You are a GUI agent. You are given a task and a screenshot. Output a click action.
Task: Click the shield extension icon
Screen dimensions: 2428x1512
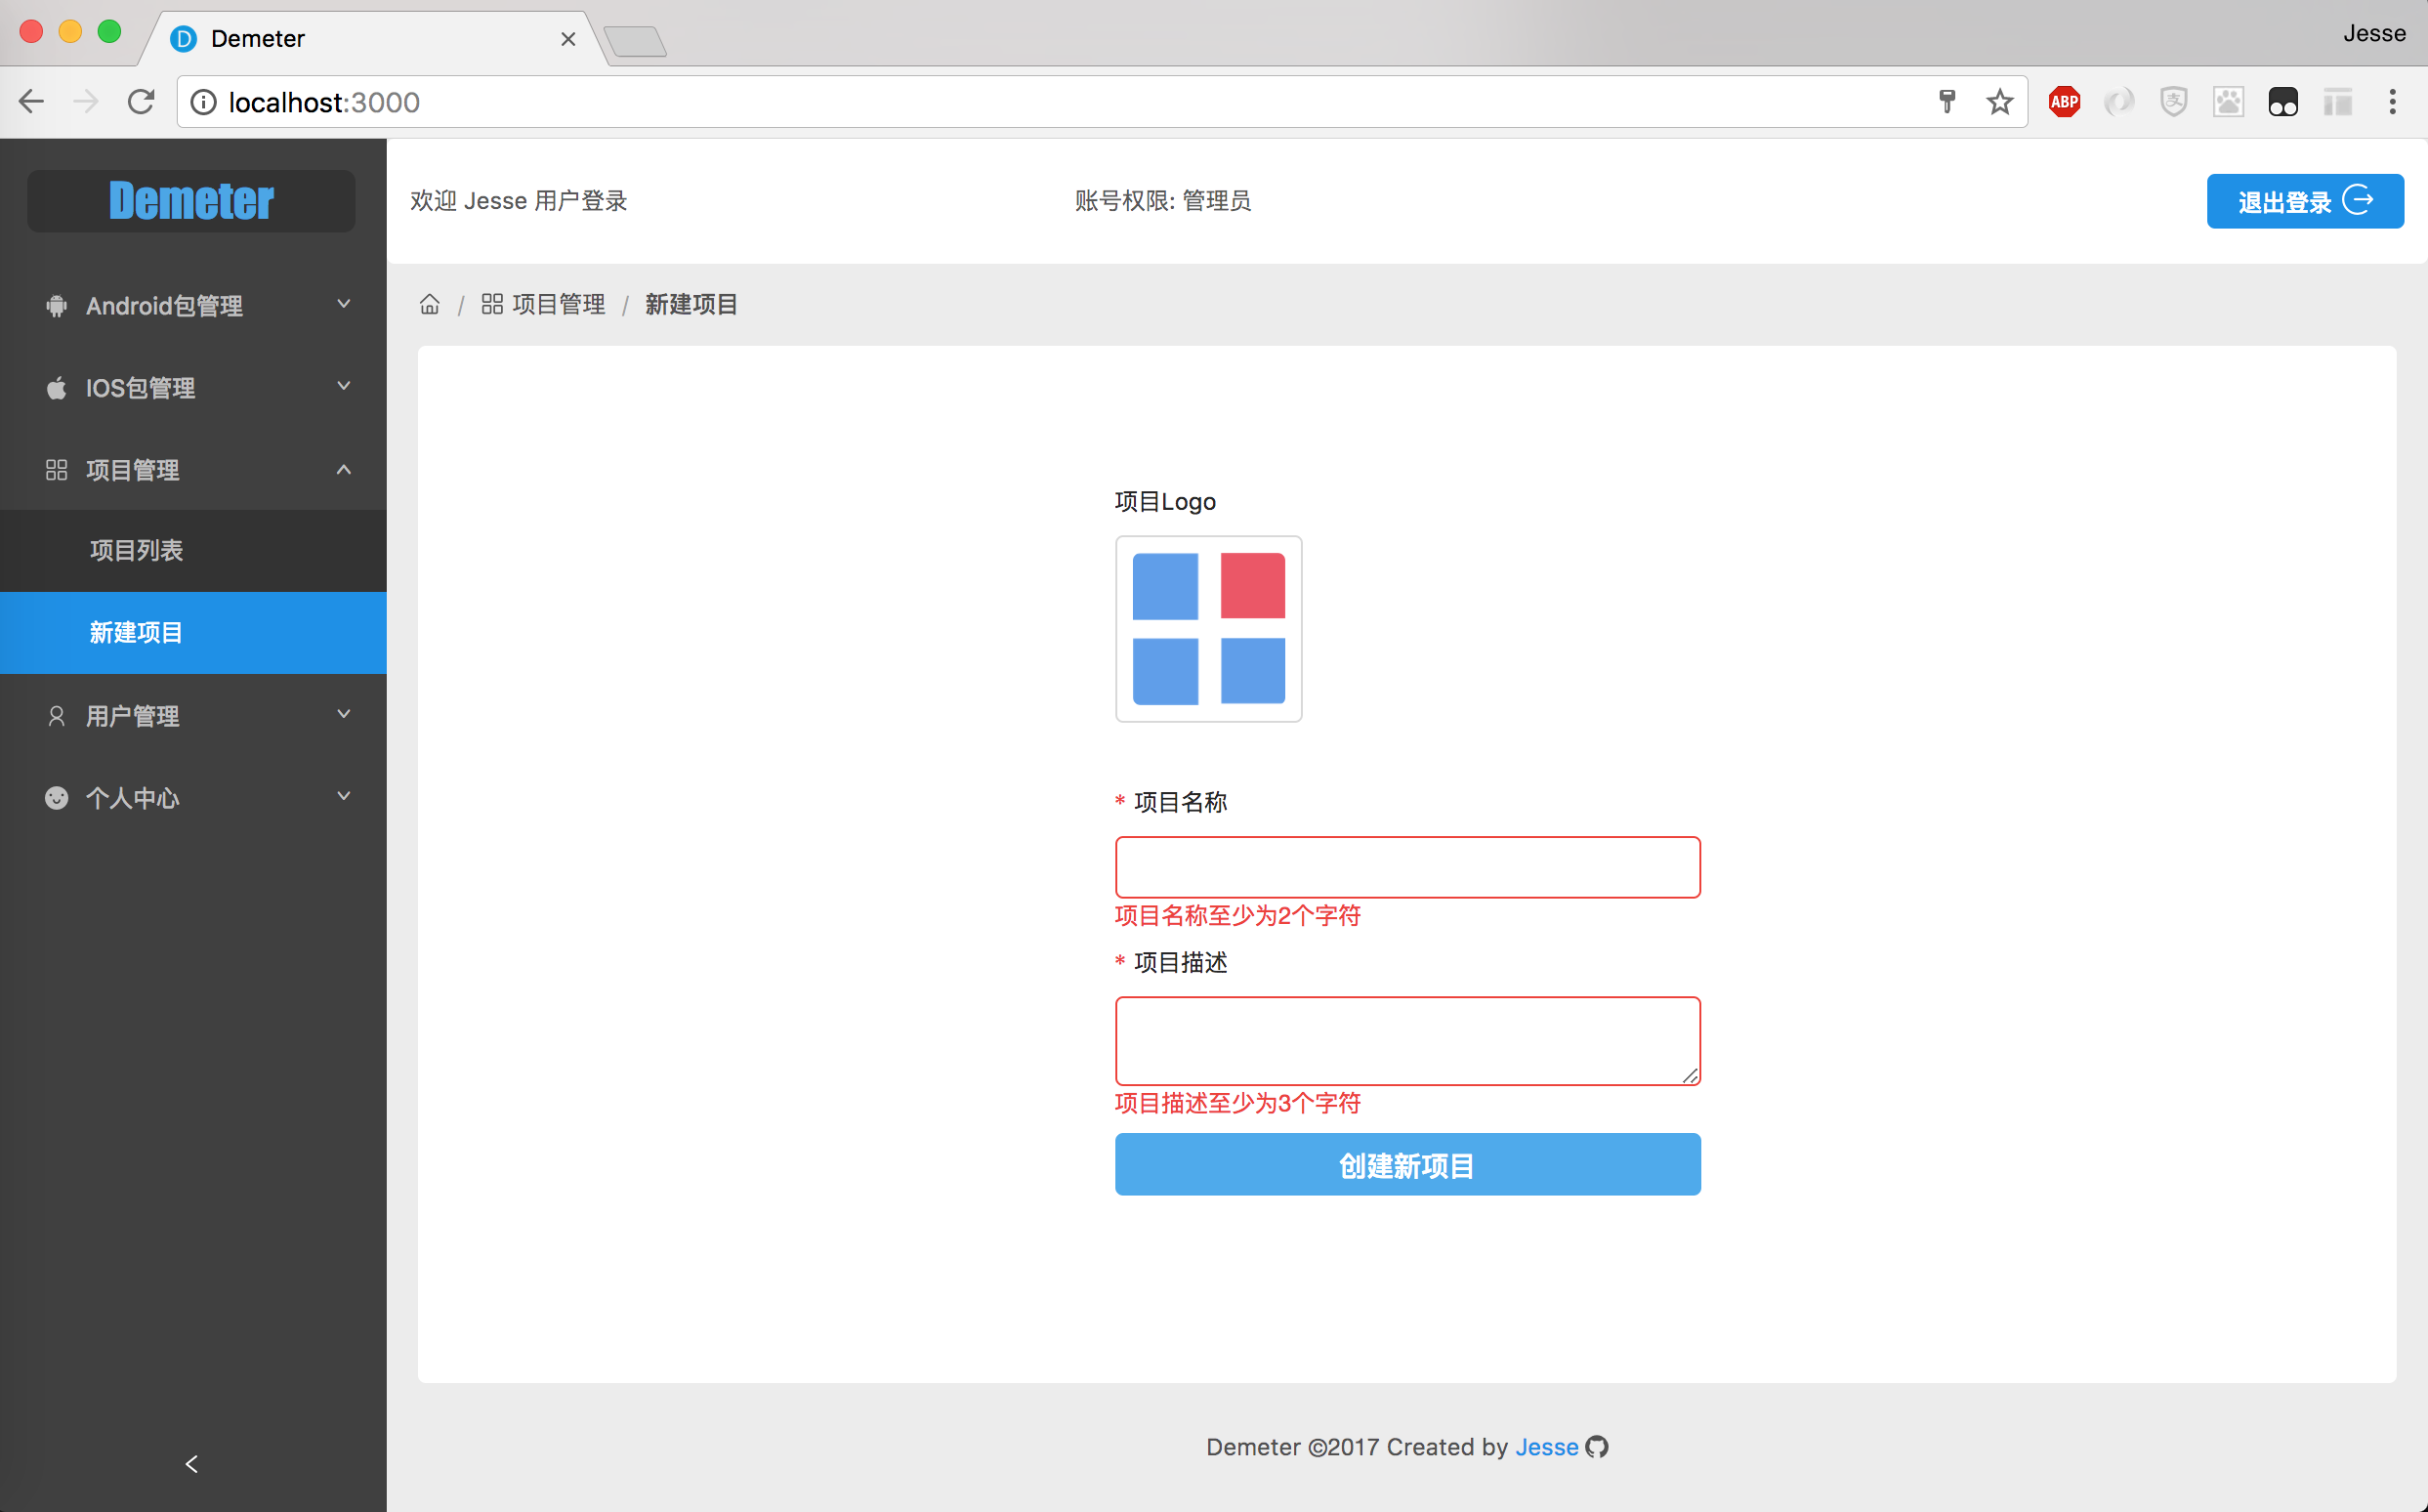click(x=2173, y=102)
